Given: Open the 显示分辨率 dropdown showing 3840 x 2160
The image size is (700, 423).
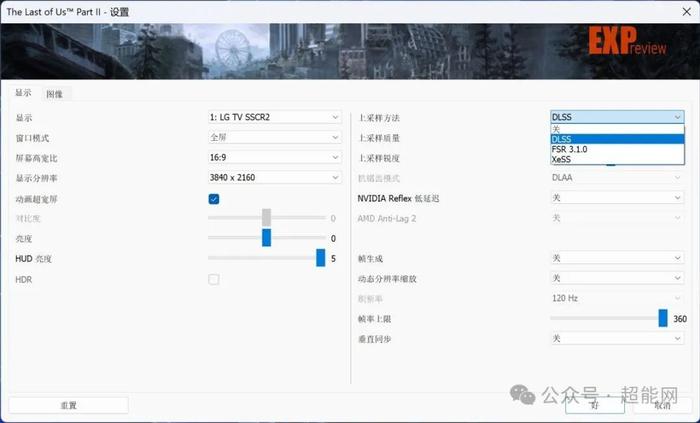Looking at the screenshot, I should tap(275, 178).
